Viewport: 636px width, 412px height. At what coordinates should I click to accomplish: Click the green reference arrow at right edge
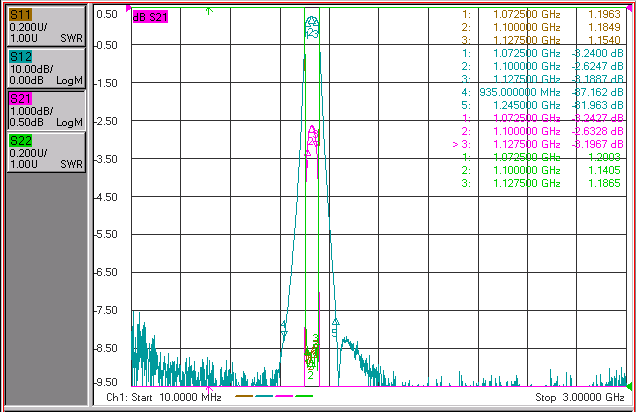click(x=629, y=386)
